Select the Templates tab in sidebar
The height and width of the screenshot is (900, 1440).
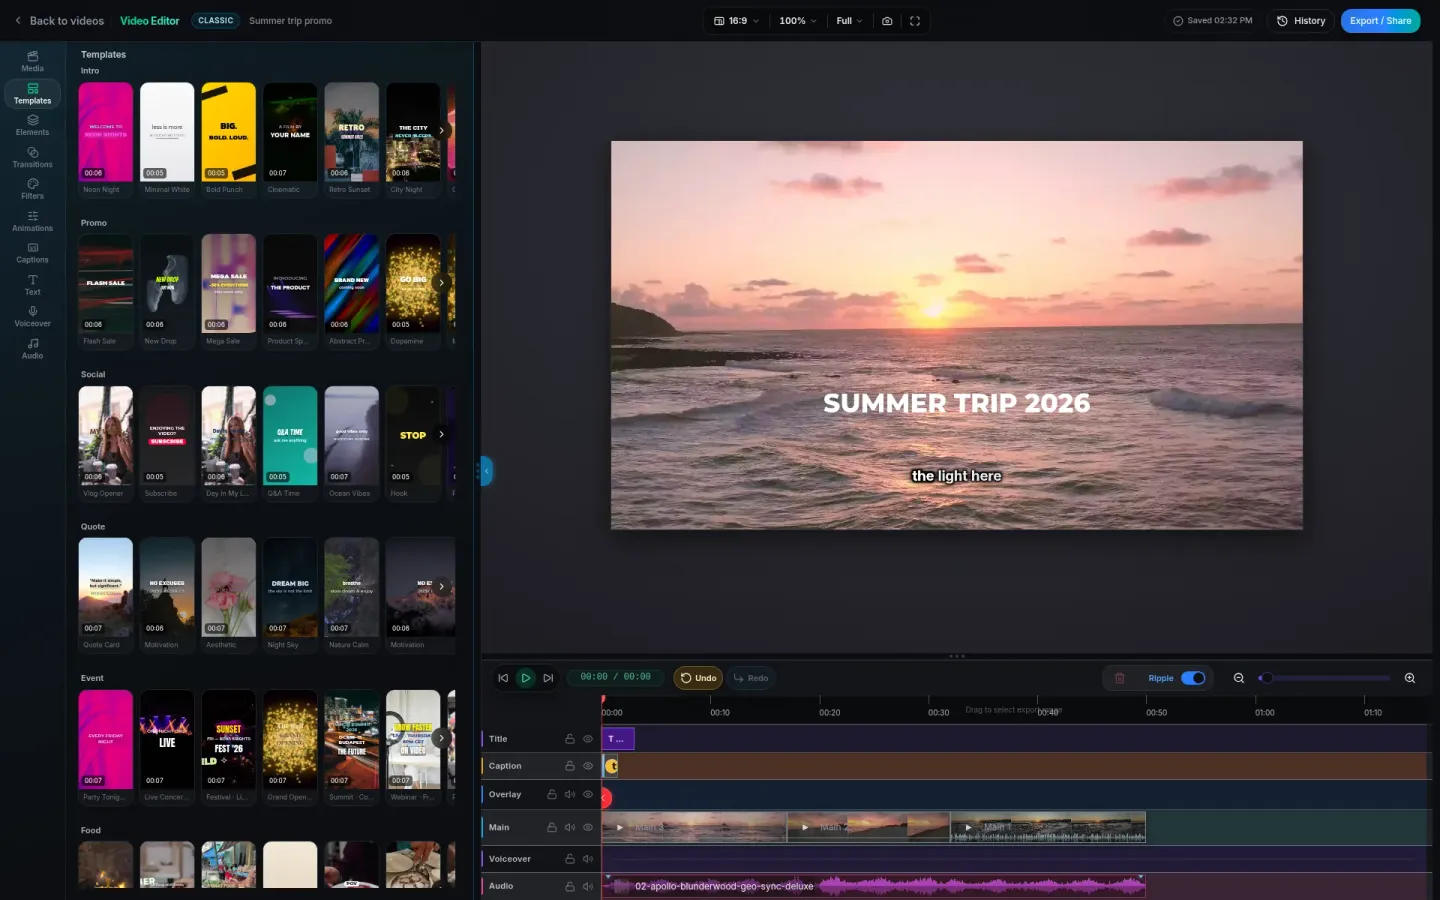pos(32,94)
